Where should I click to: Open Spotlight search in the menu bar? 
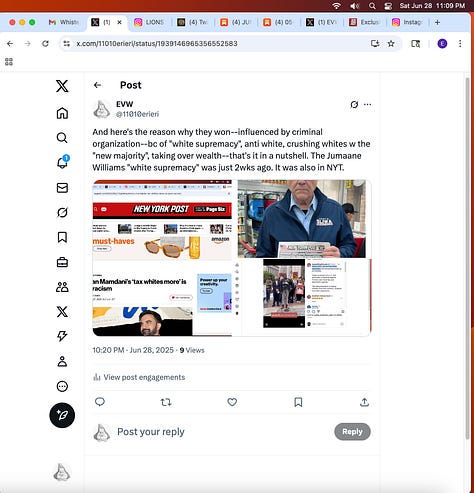pos(372,6)
